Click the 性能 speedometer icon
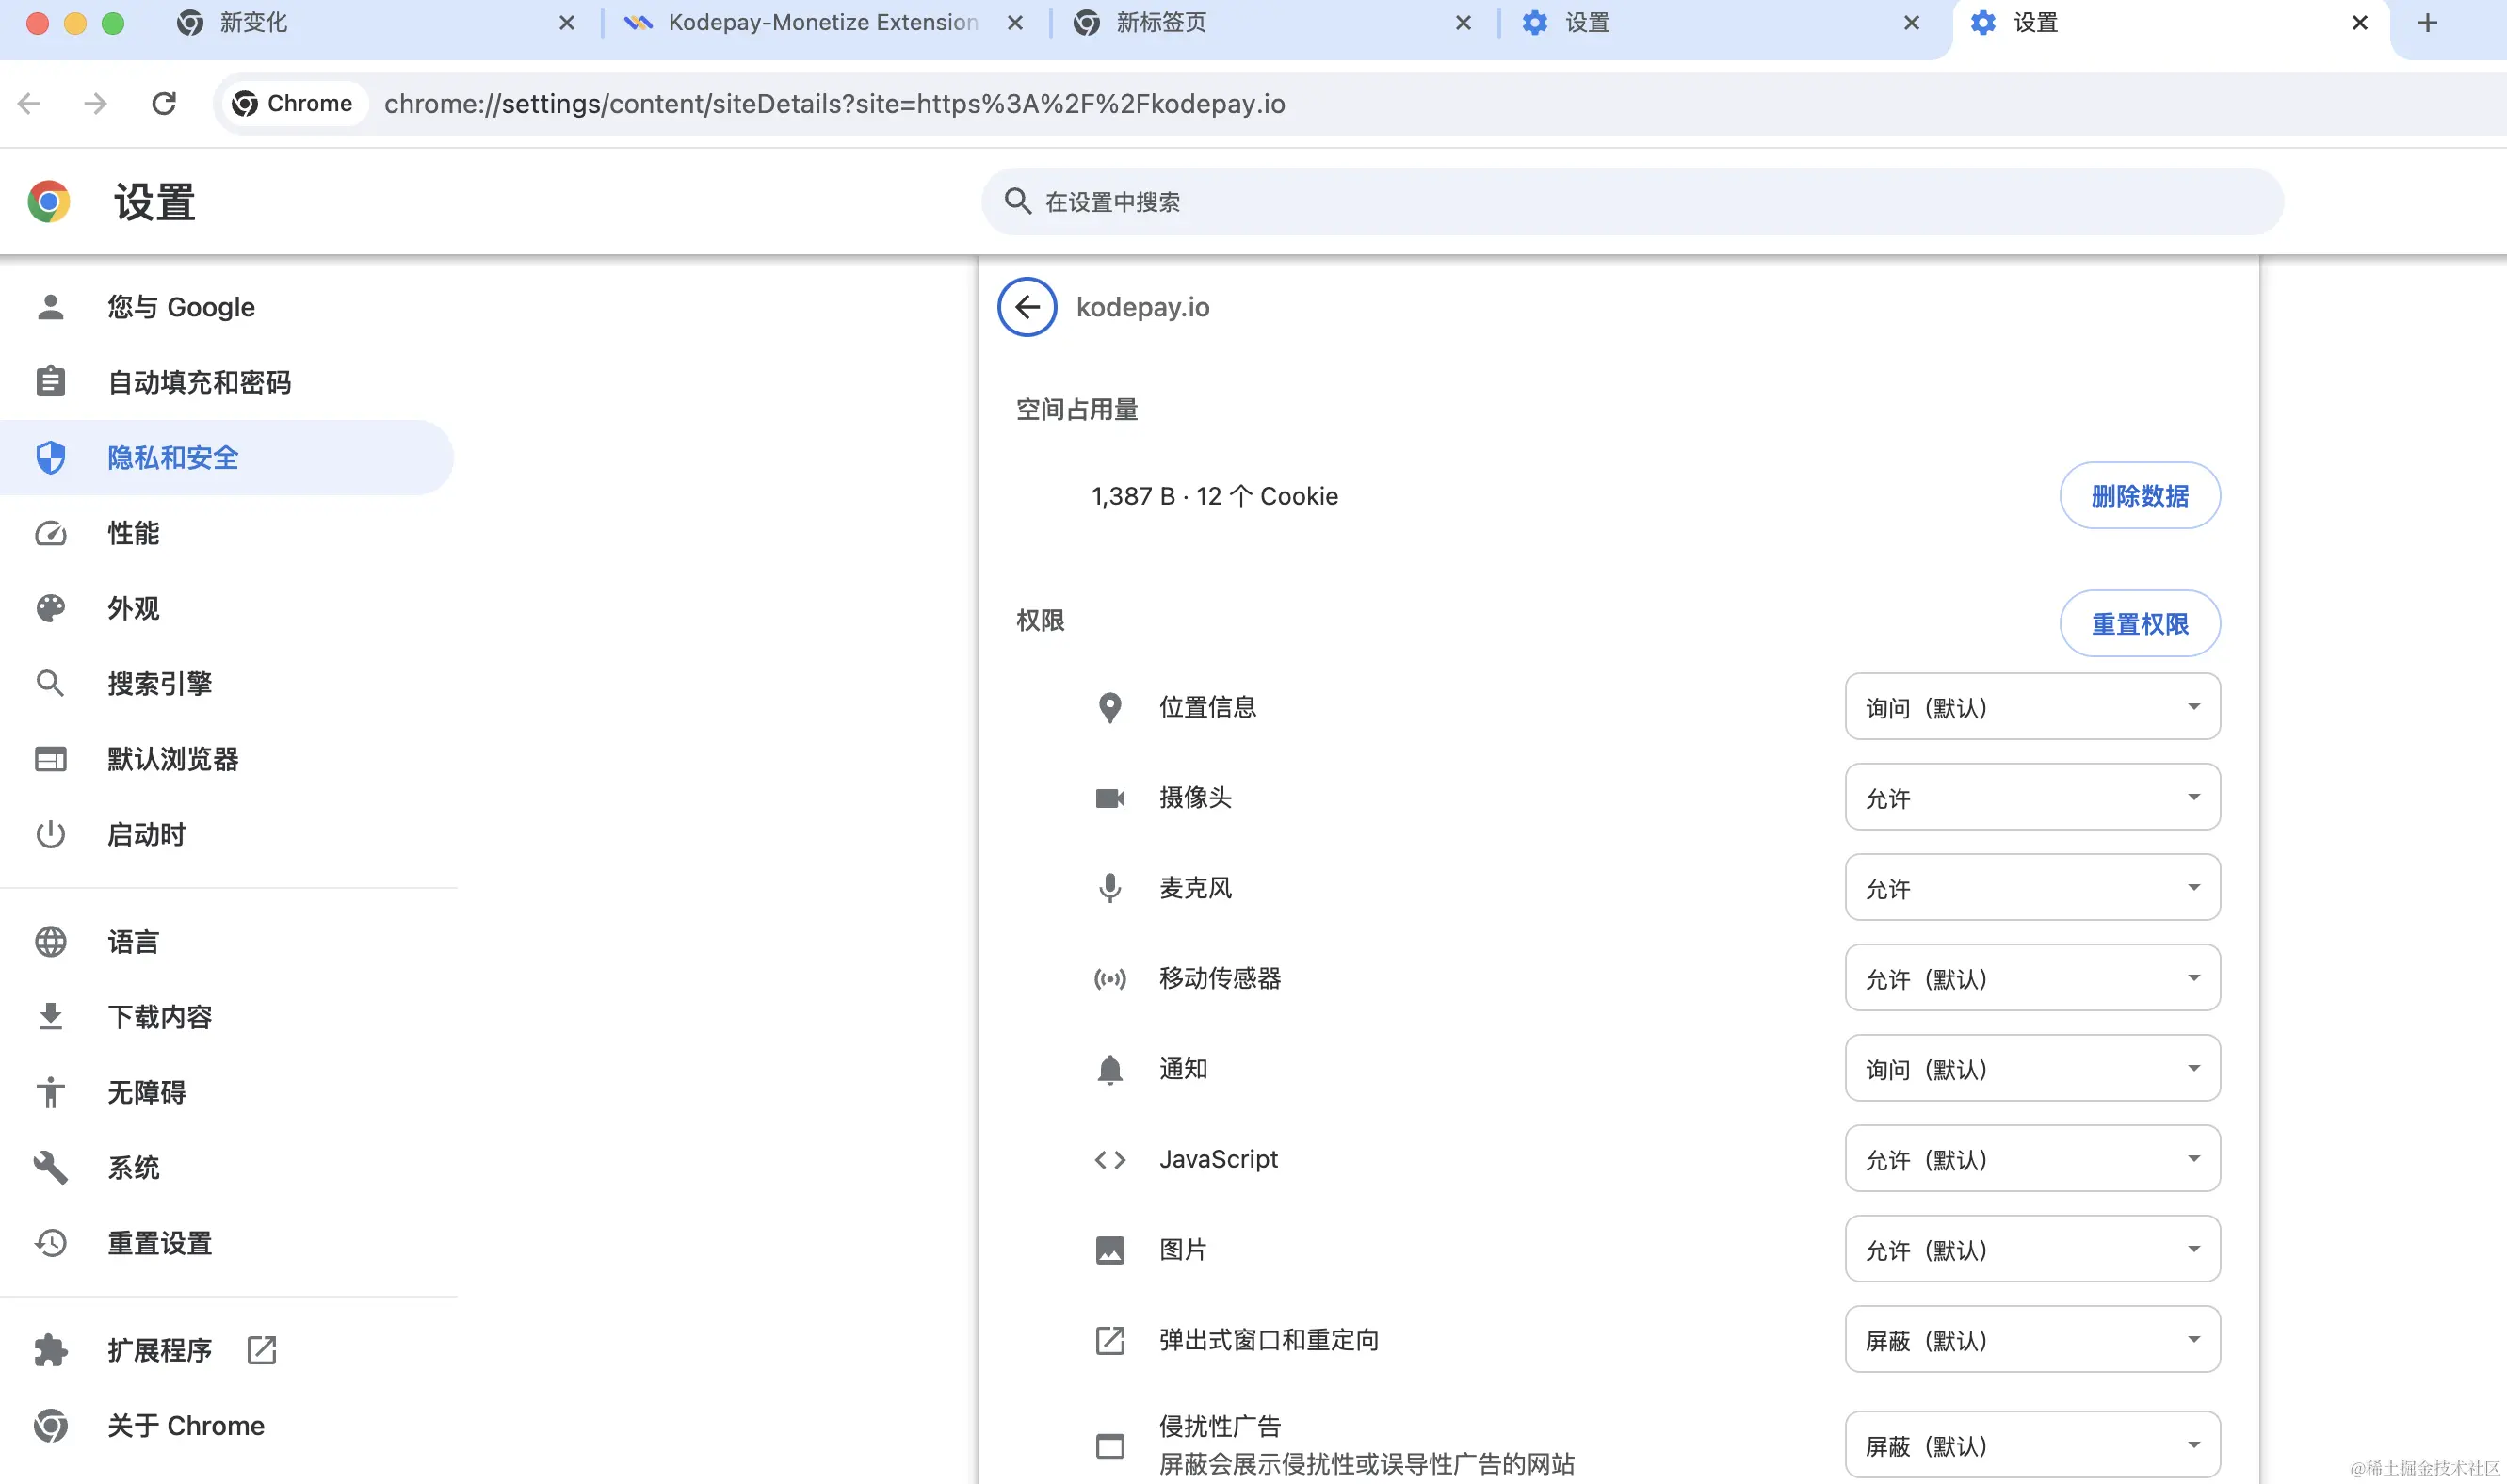Image resolution: width=2507 pixels, height=1484 pixels. point(50,533)
